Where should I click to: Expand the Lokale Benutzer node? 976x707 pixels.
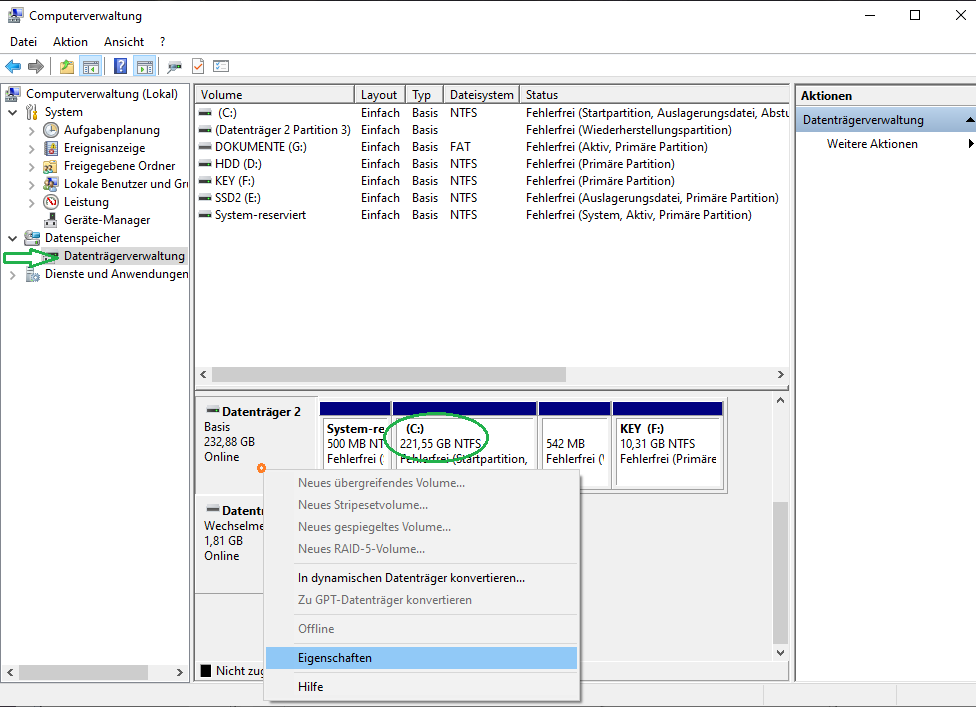[x=32, y=185]
